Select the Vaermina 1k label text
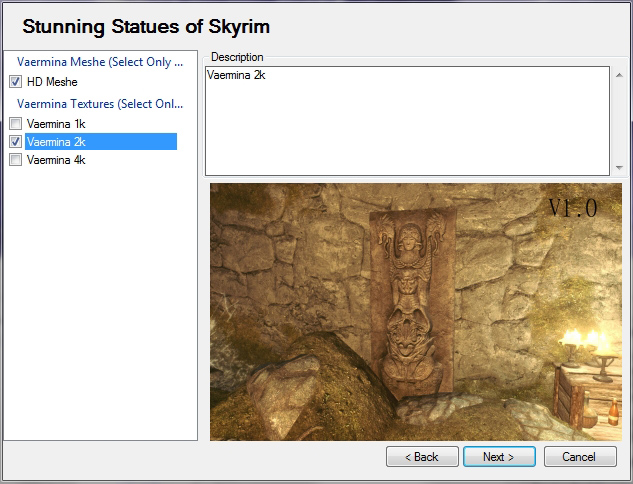Screen dimensions: 633x484 56,124
